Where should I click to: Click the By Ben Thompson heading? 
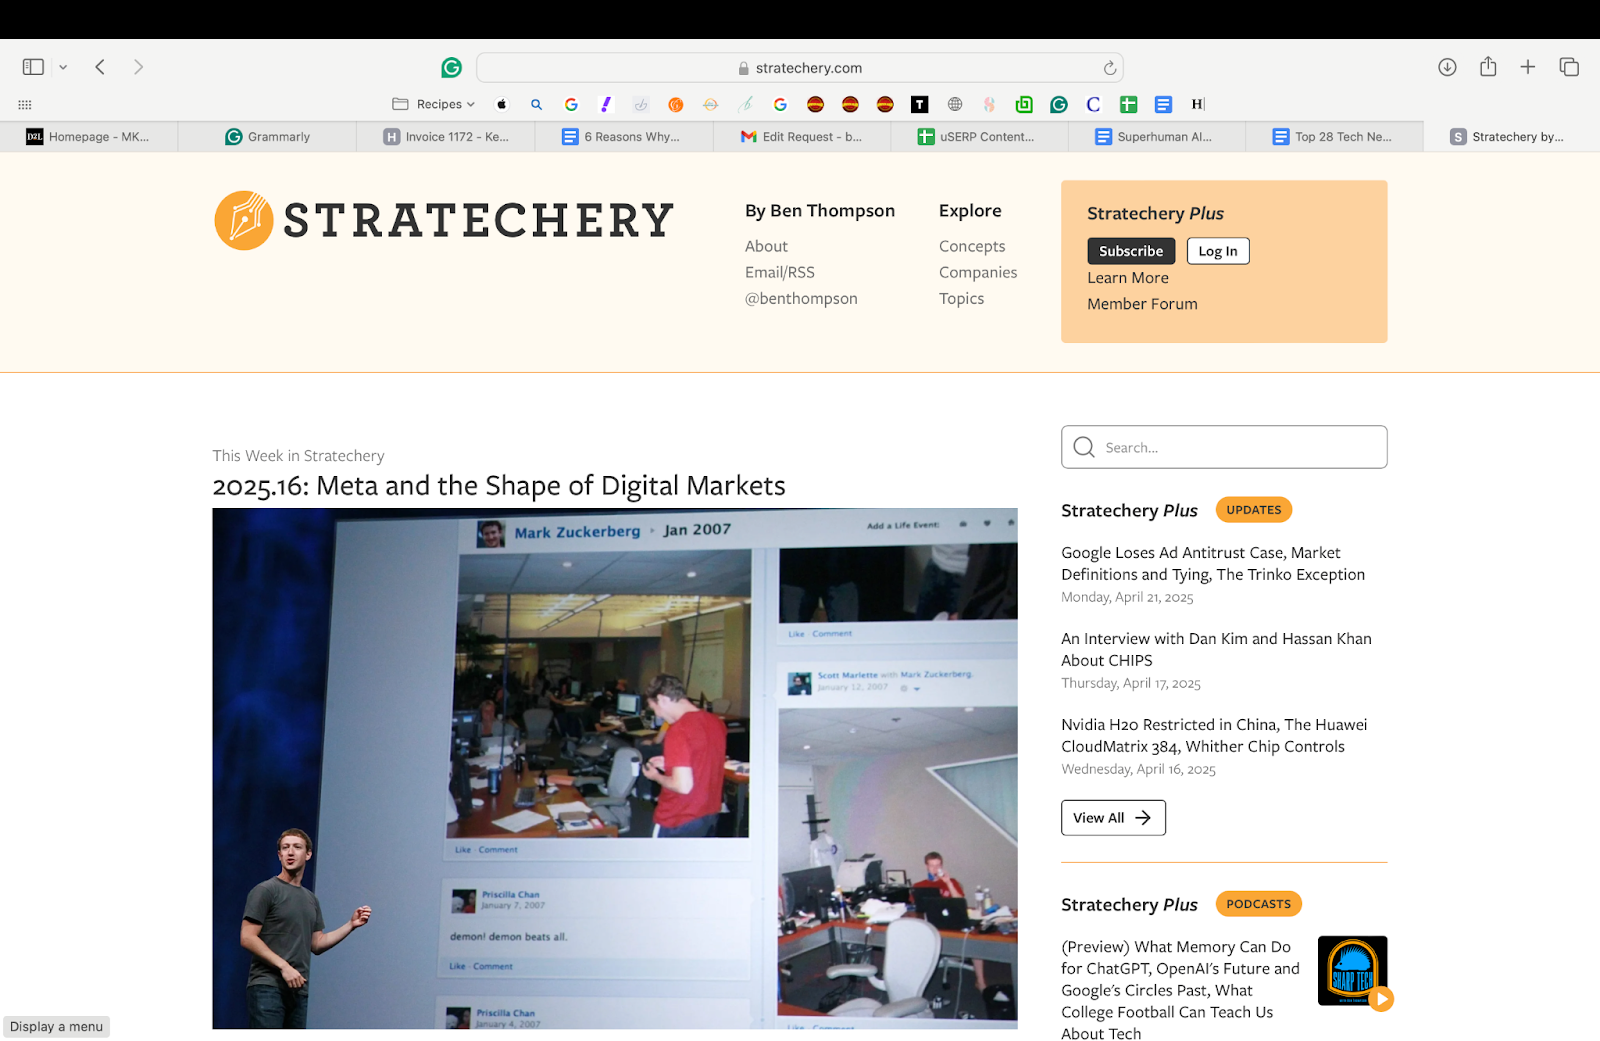(x=820, y=211)
